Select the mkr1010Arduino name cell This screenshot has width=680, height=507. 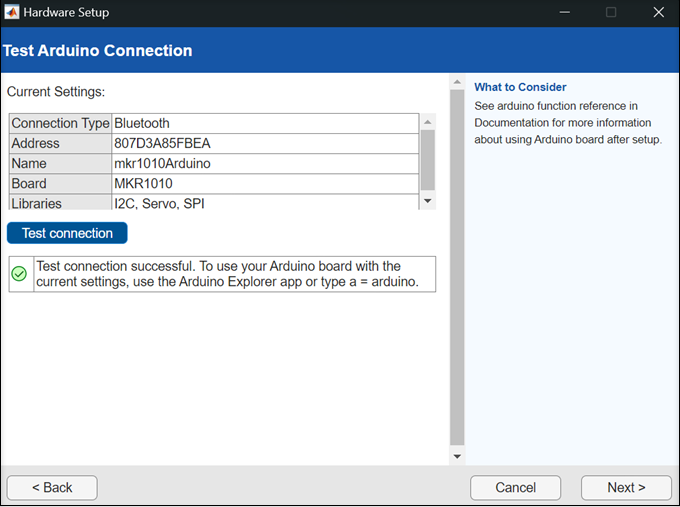(x=265, y=164)
